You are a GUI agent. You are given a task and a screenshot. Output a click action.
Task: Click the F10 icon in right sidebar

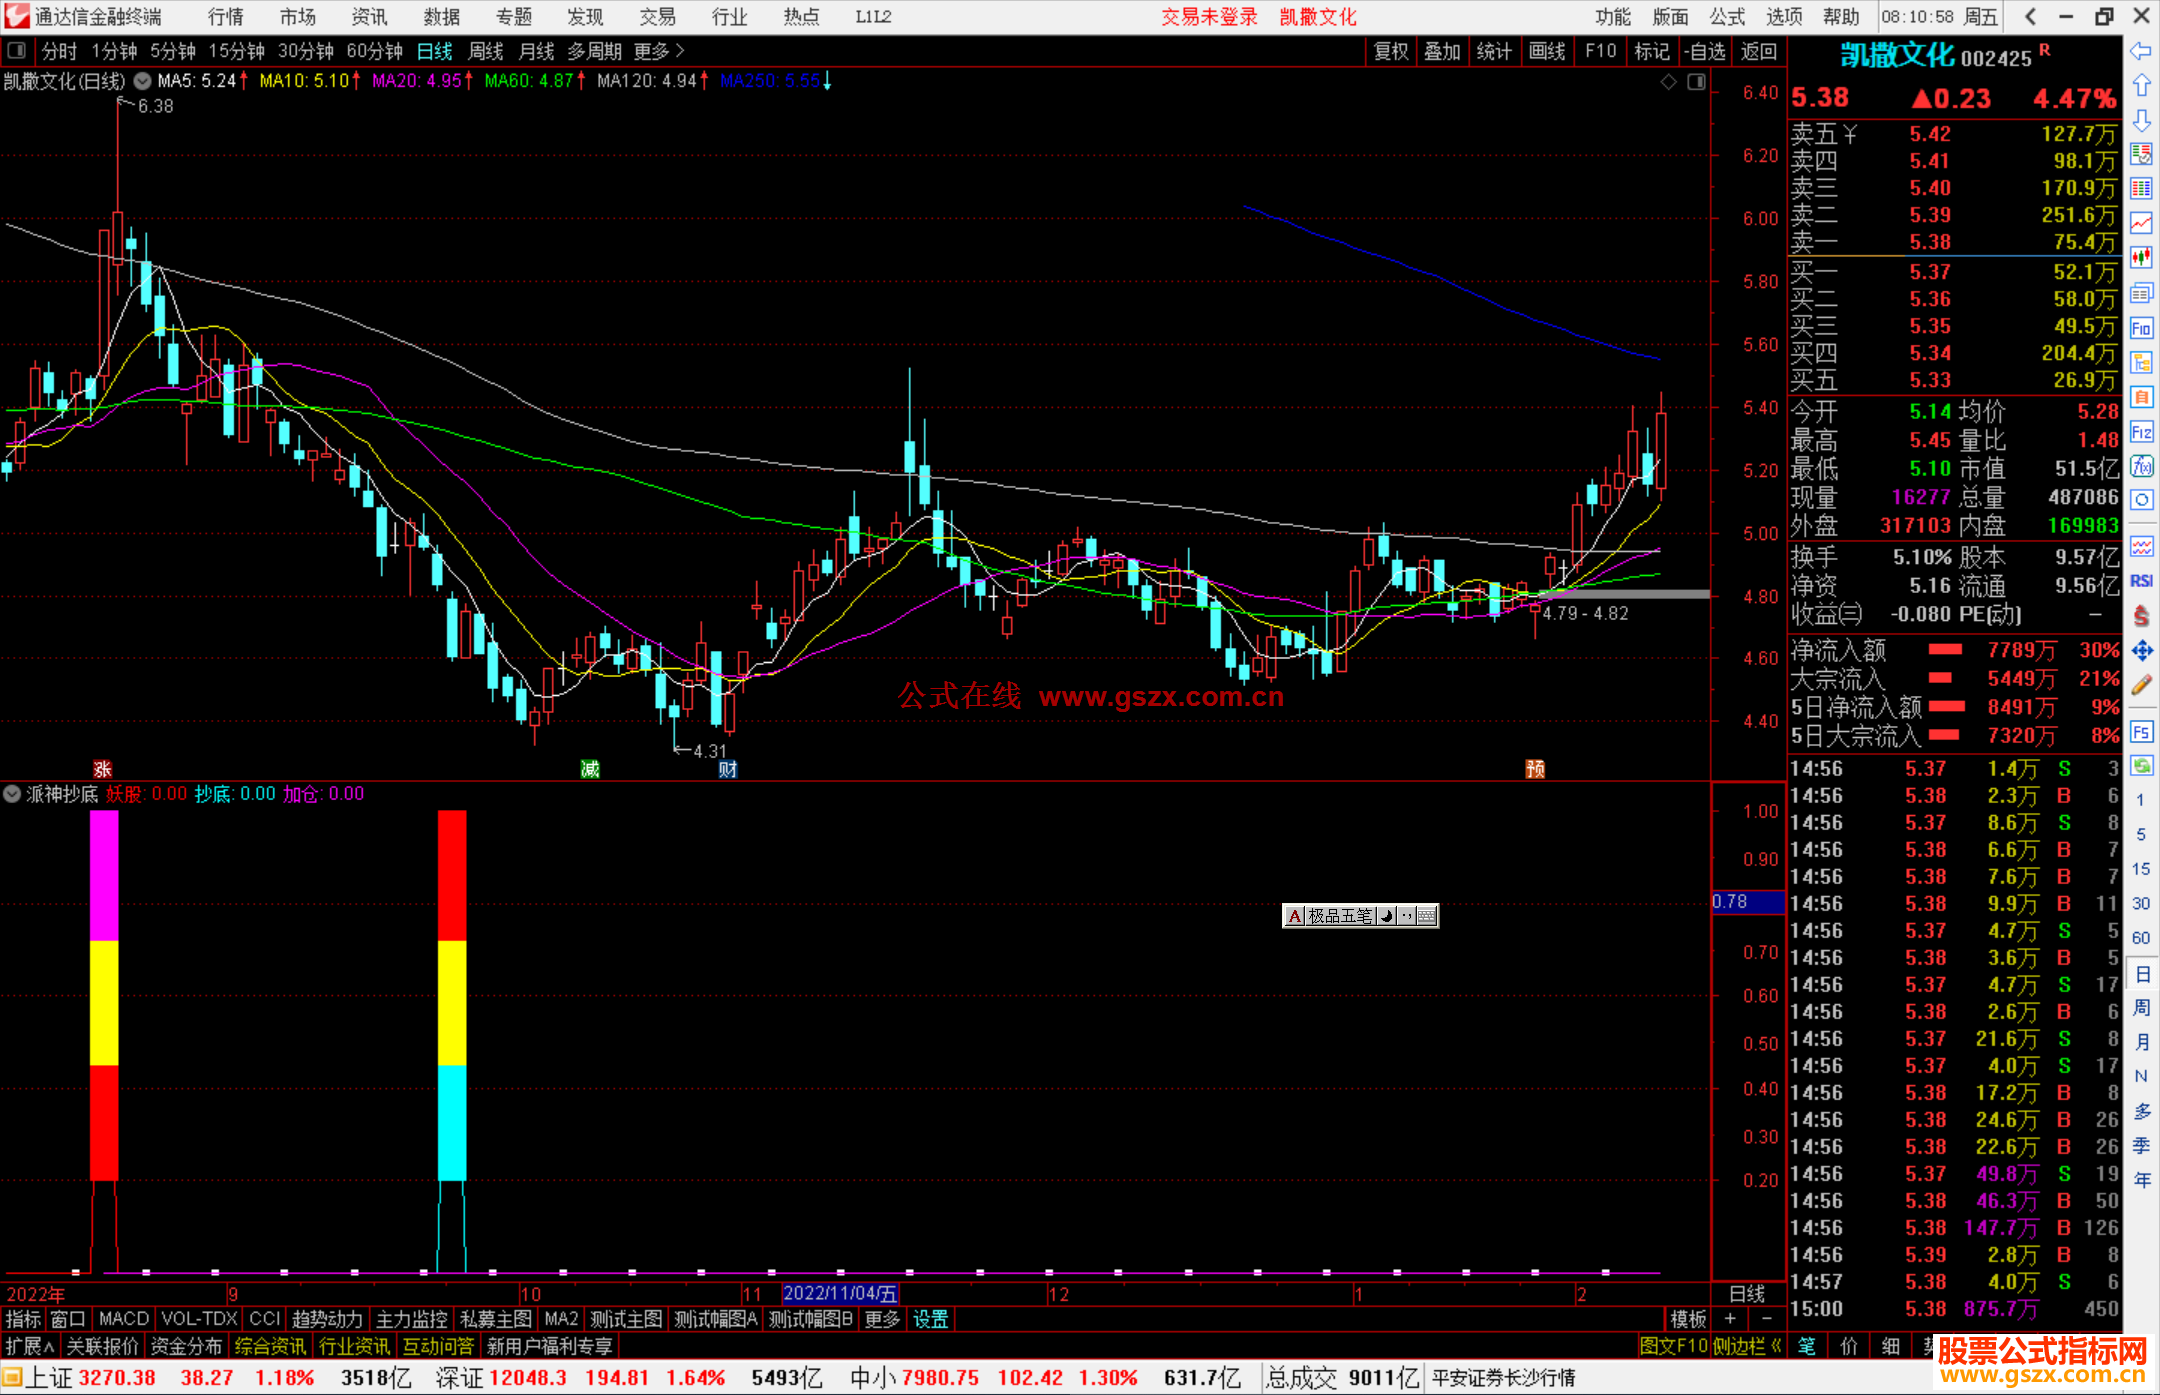point(2141,329)
